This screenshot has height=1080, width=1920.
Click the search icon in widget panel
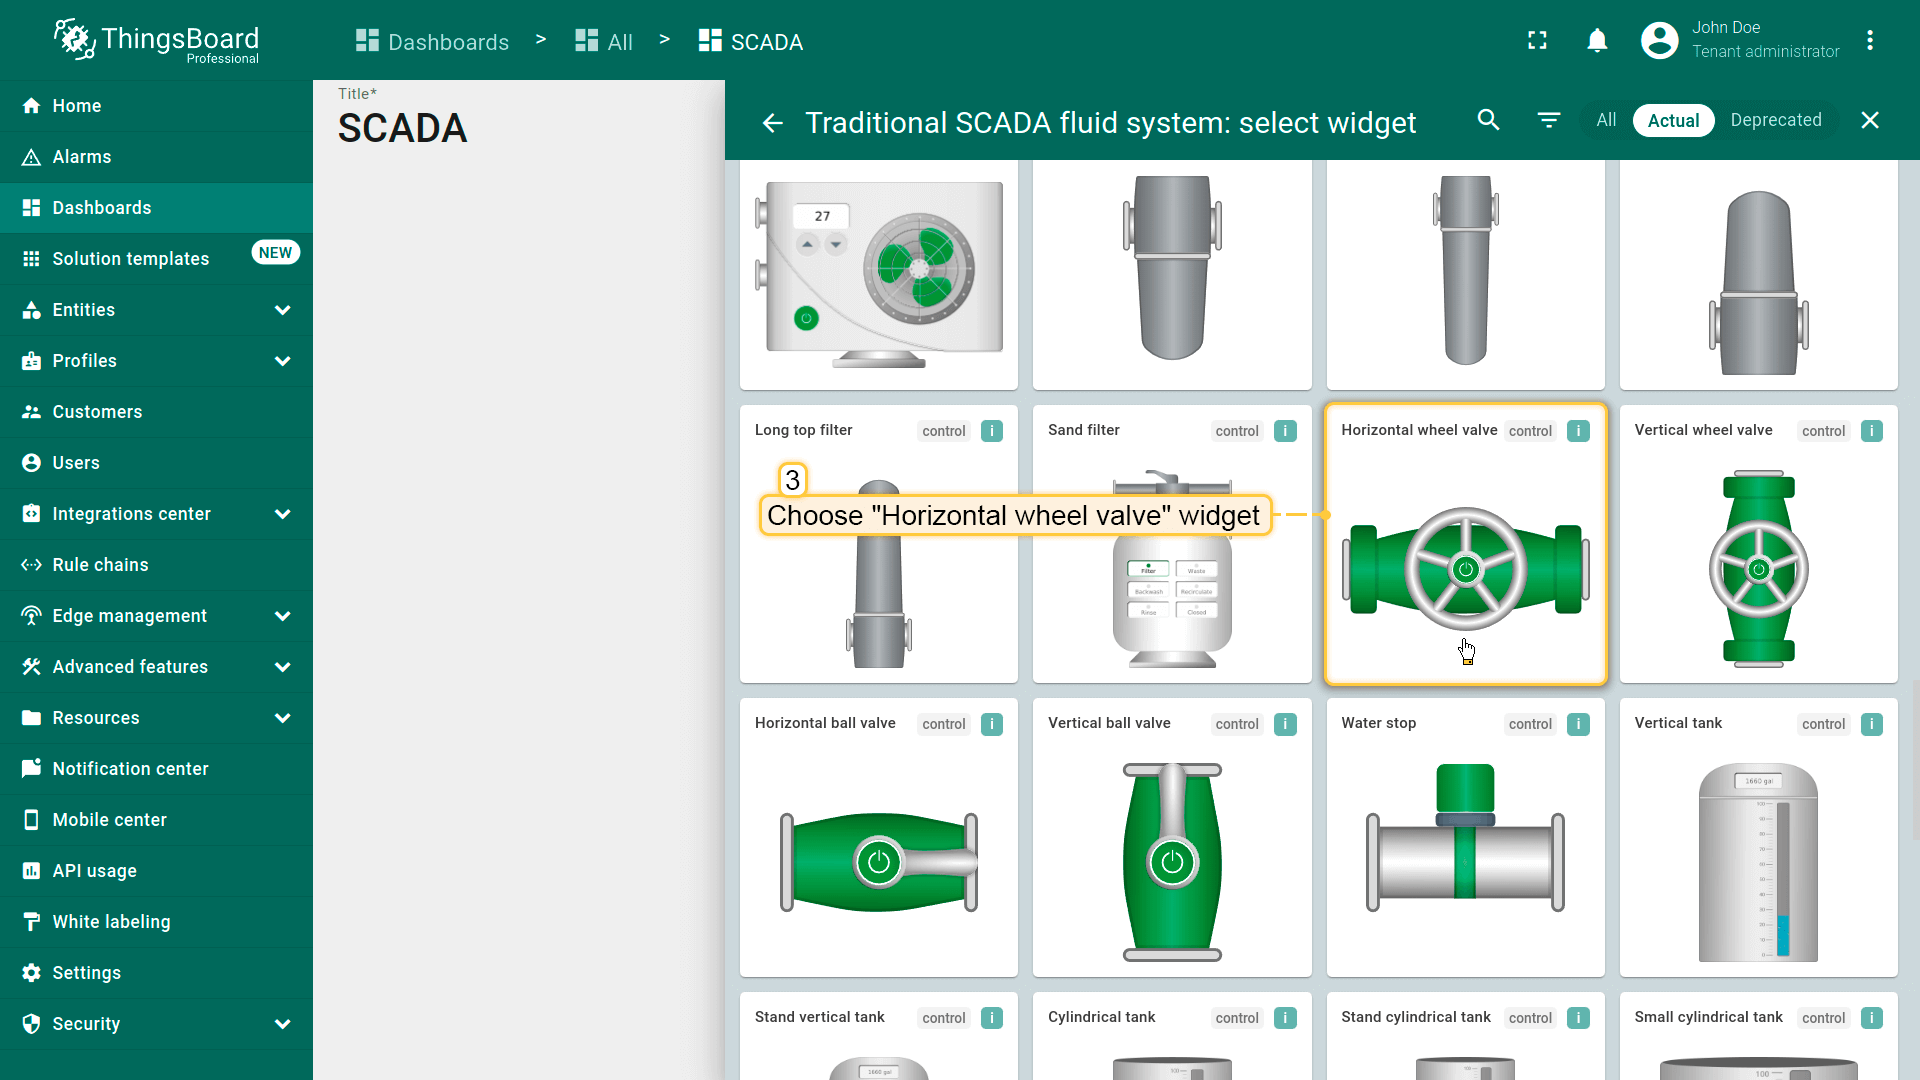[x=1488, y=120]
